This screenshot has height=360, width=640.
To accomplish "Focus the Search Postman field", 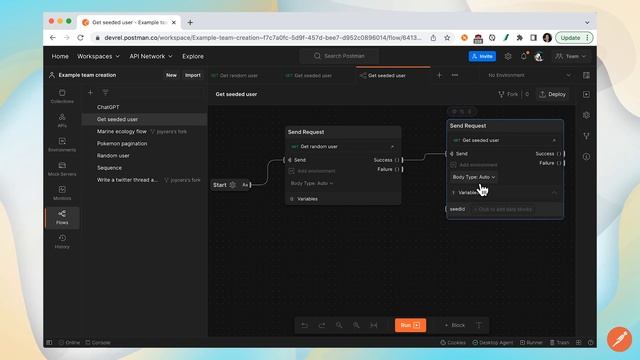I will (x=340, y=56).
